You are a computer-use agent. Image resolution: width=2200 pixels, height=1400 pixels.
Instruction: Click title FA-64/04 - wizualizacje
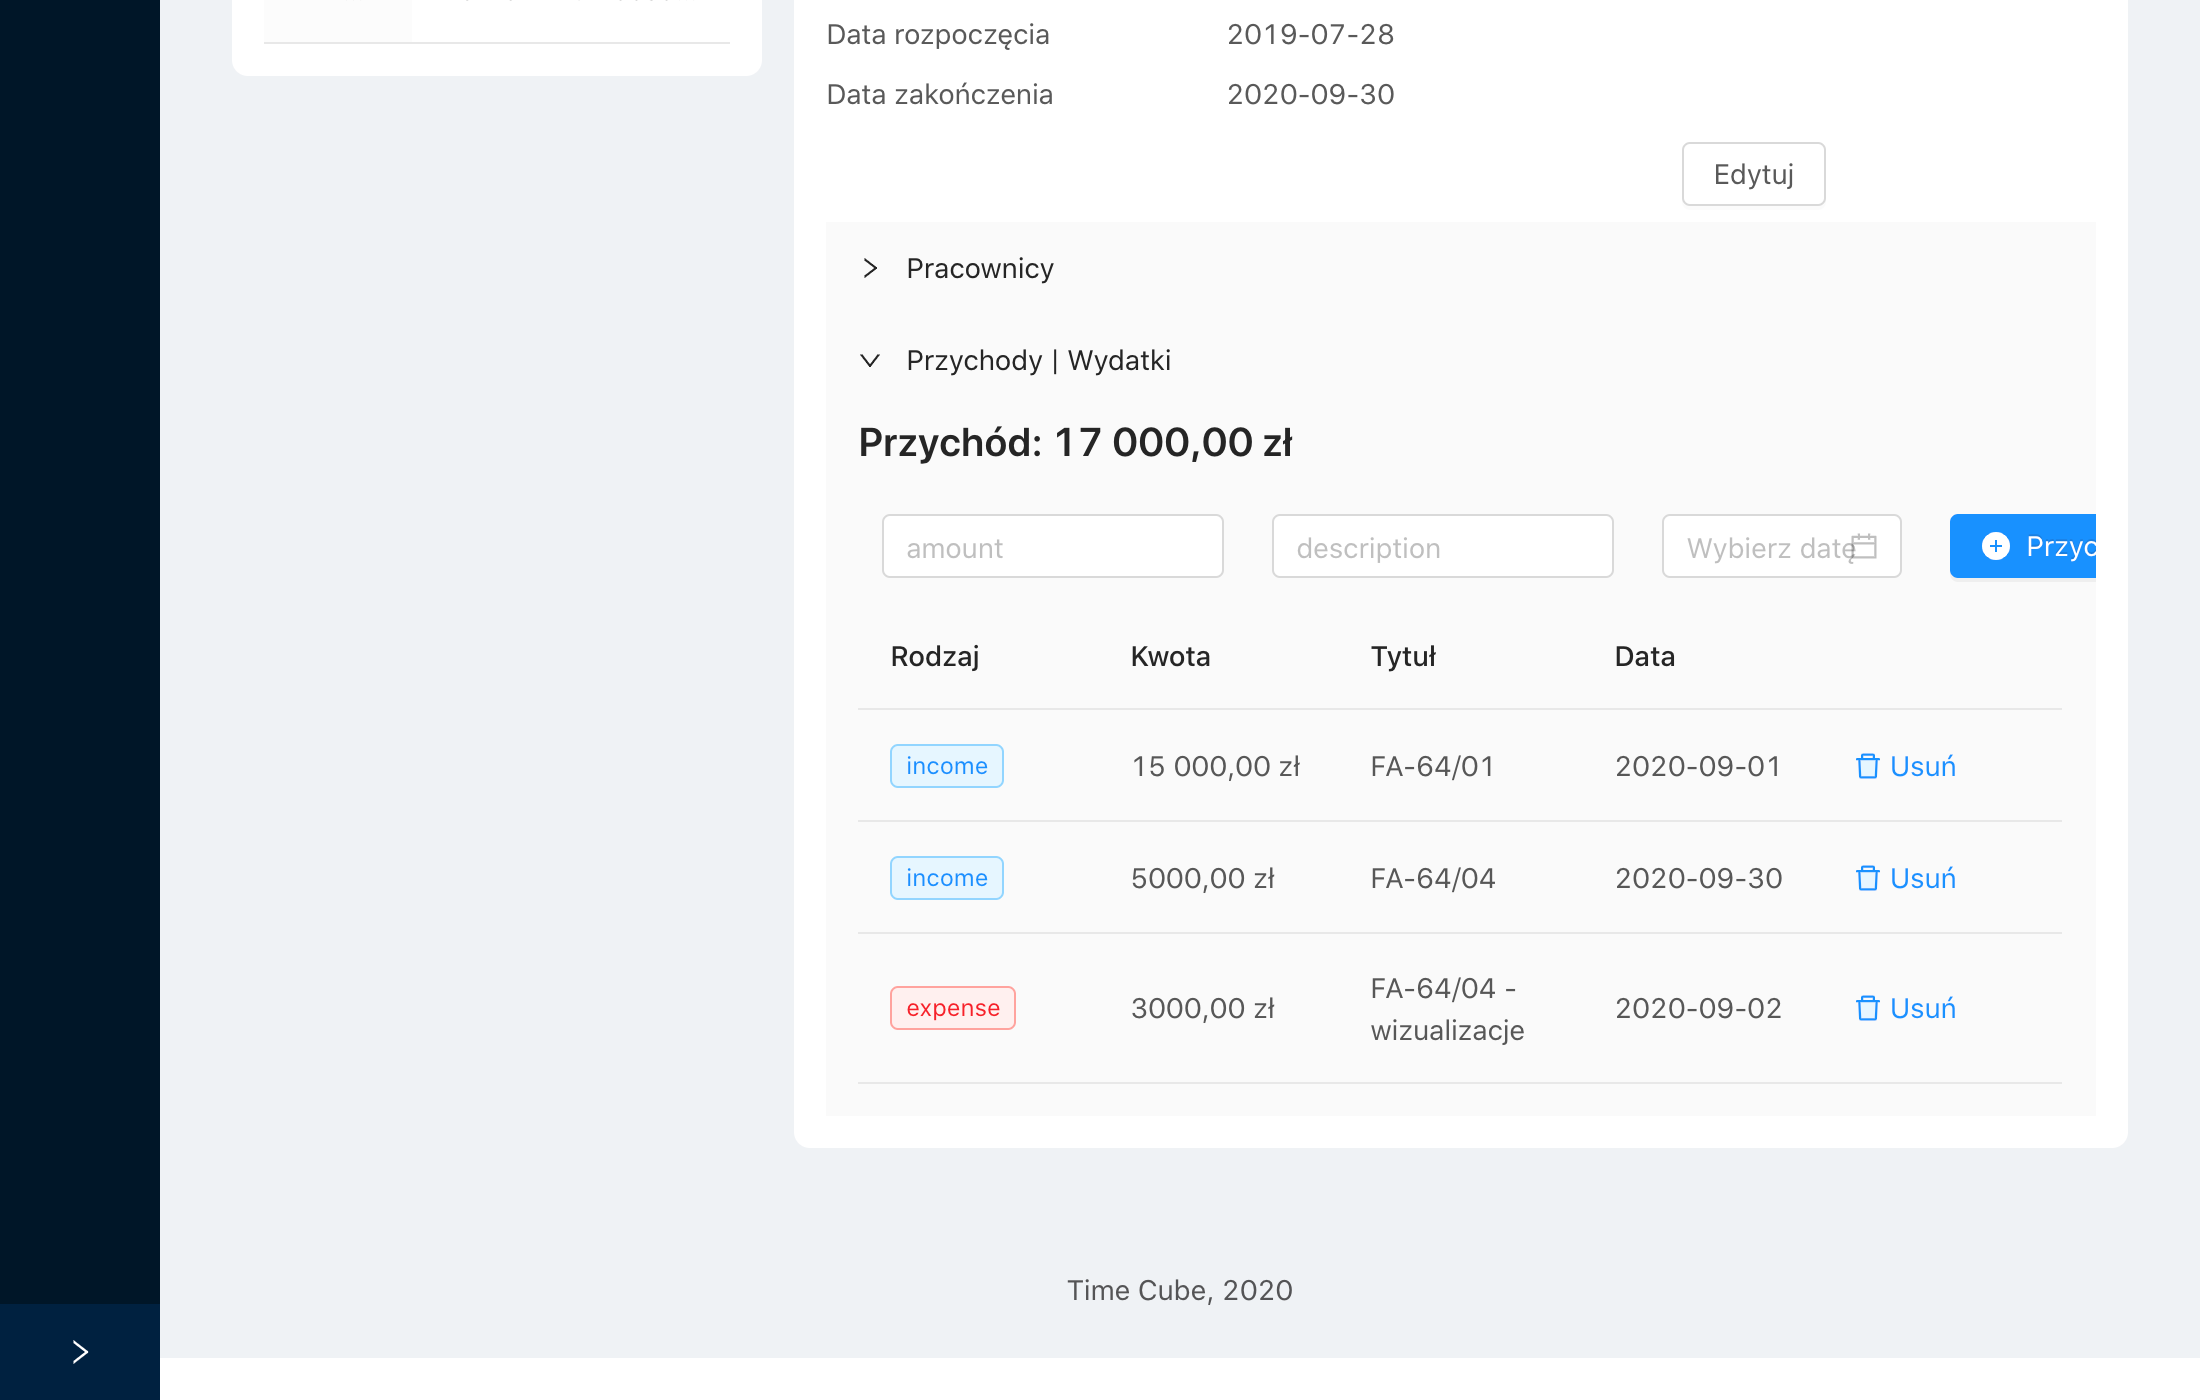(x=1447, y=1008)
